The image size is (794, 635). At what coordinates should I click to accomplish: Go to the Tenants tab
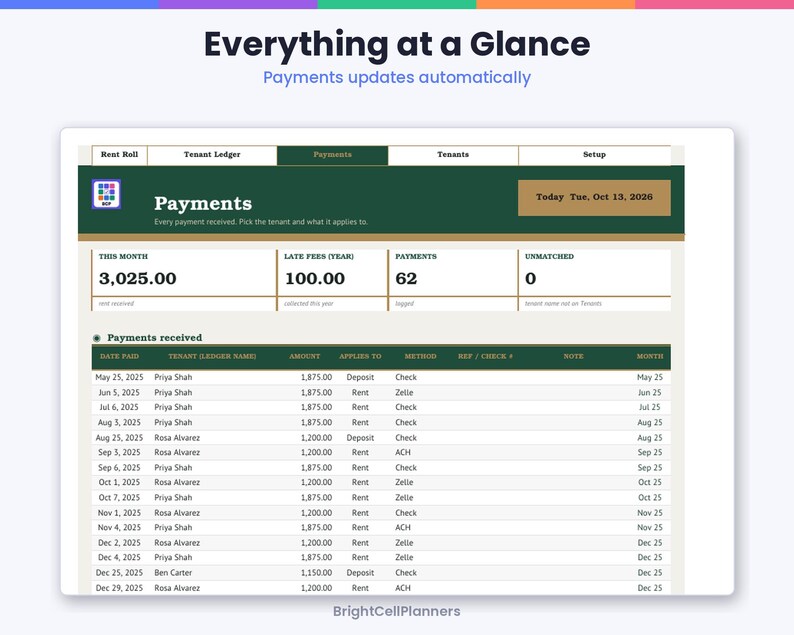453,155
